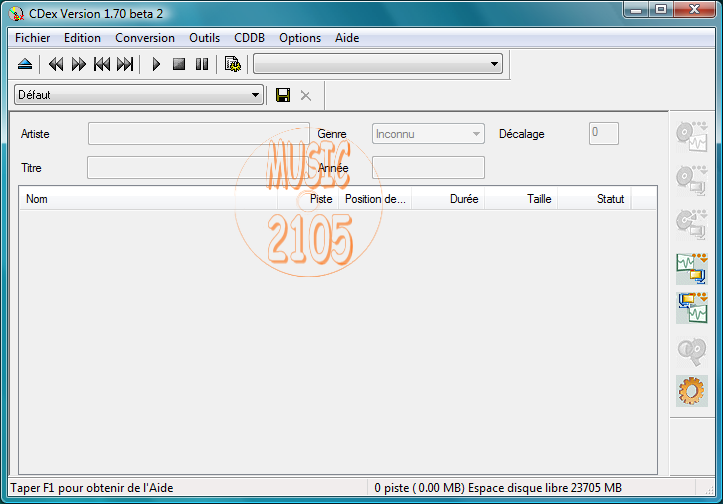The width and height of the screenshot is (723, 504).
Task: Click the CDex application icon in title bar
Action: click(16, 14)
